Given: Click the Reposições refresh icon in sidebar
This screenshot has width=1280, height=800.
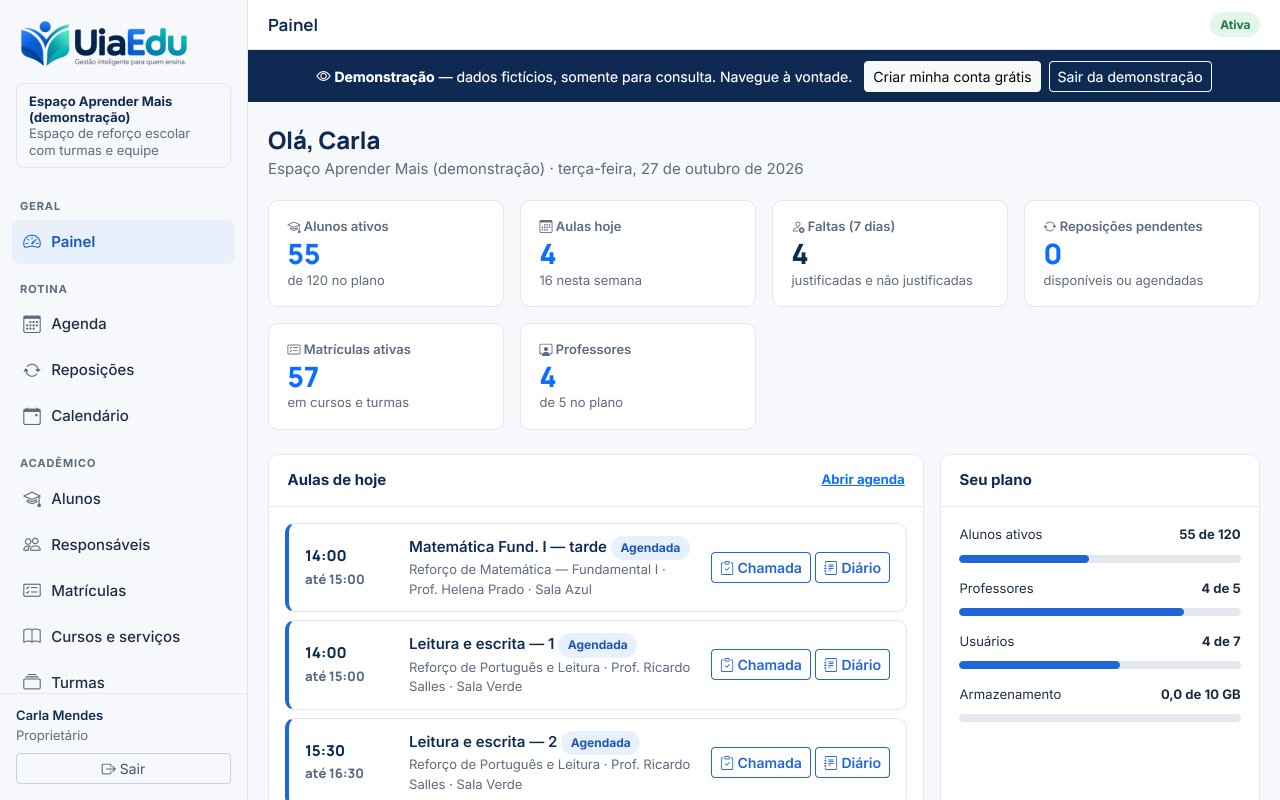Looking at the screenshot, I should (x=32, y=370).
